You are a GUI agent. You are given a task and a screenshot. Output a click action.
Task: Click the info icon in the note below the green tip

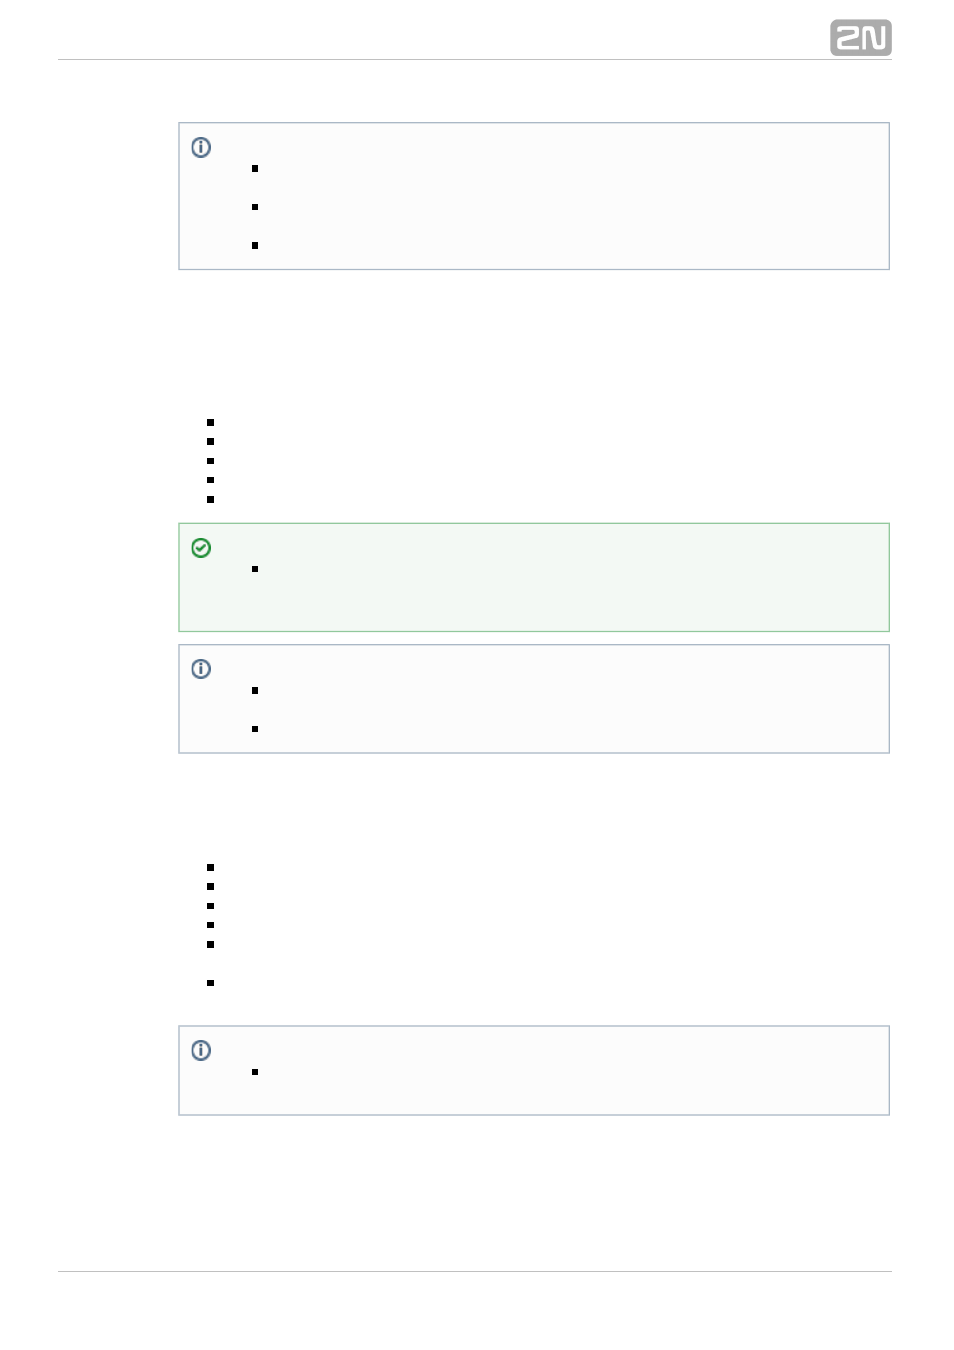pos(201,669)
